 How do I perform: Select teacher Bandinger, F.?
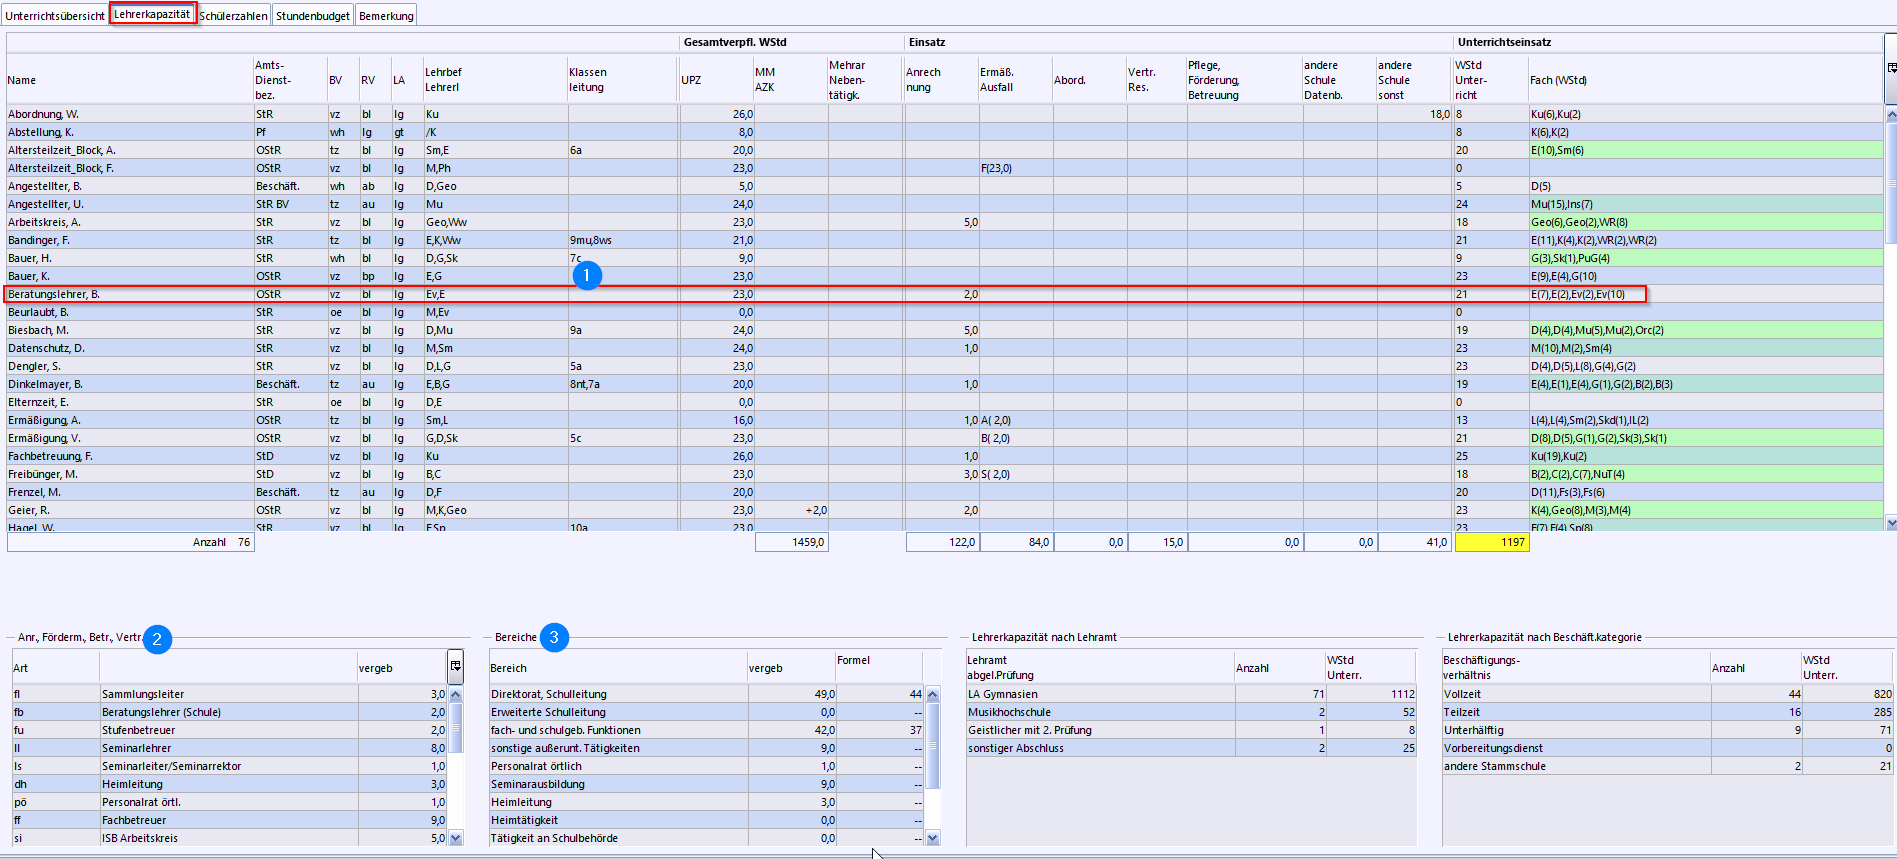[x=945, y=240]
